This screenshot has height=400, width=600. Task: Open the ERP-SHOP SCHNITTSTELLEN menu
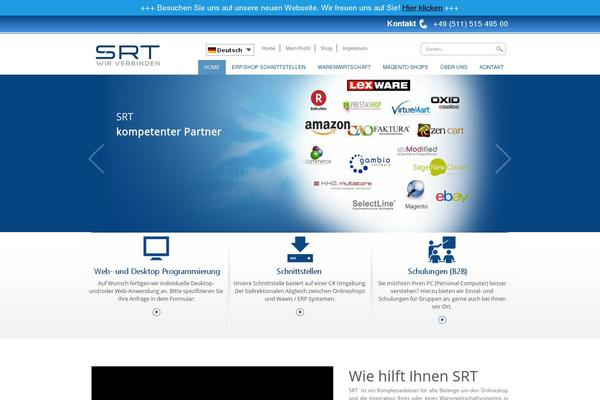(269, 67)
